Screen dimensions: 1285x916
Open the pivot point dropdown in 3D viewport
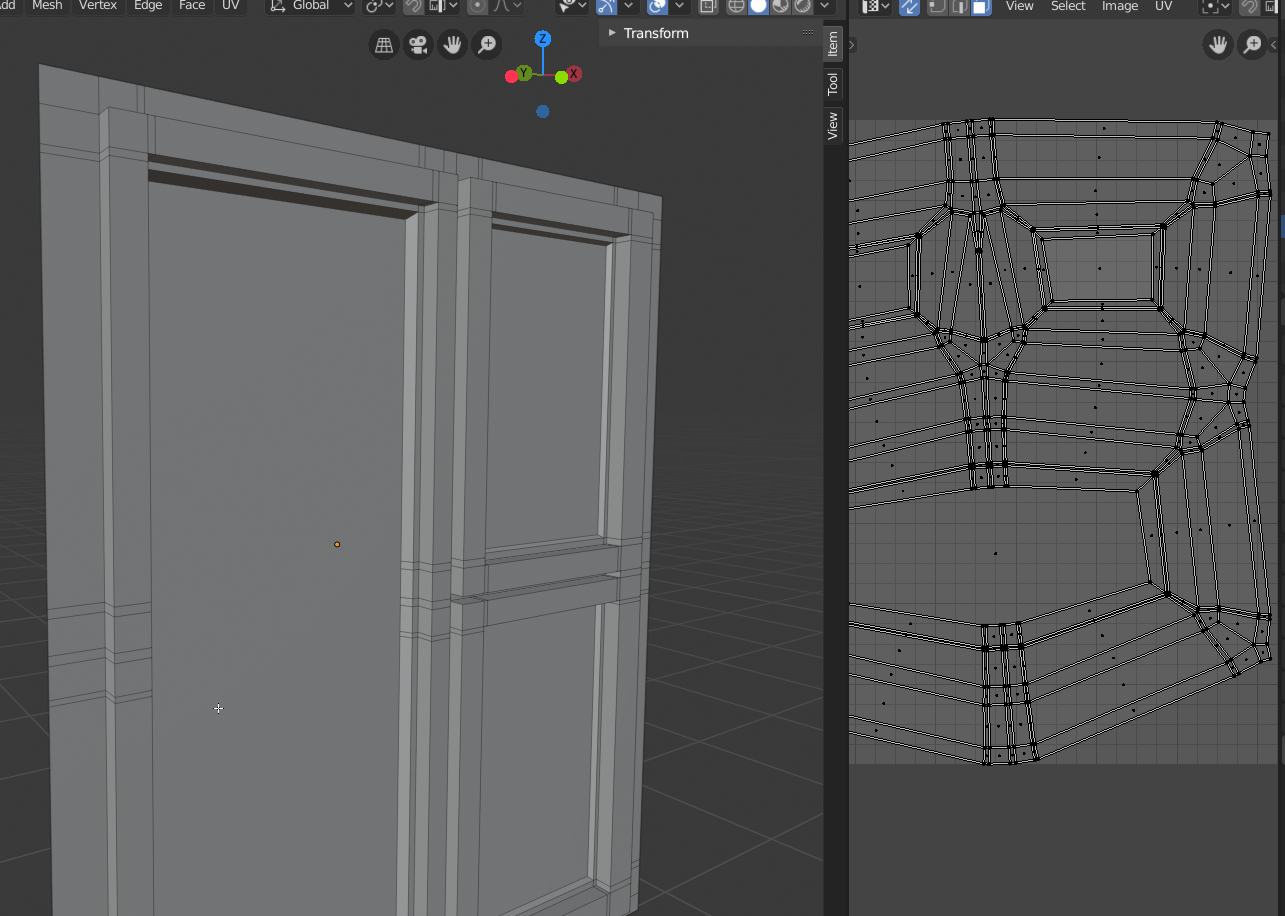pos(380,6)
